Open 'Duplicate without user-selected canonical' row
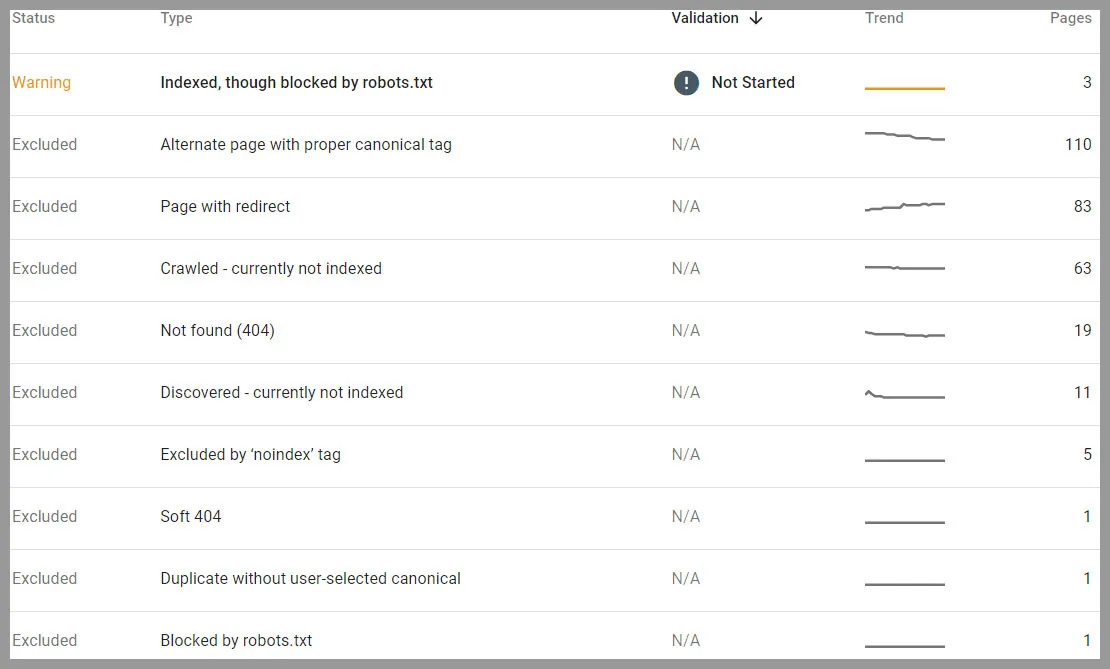1110x669 pixels. click(x=555, y=580)
